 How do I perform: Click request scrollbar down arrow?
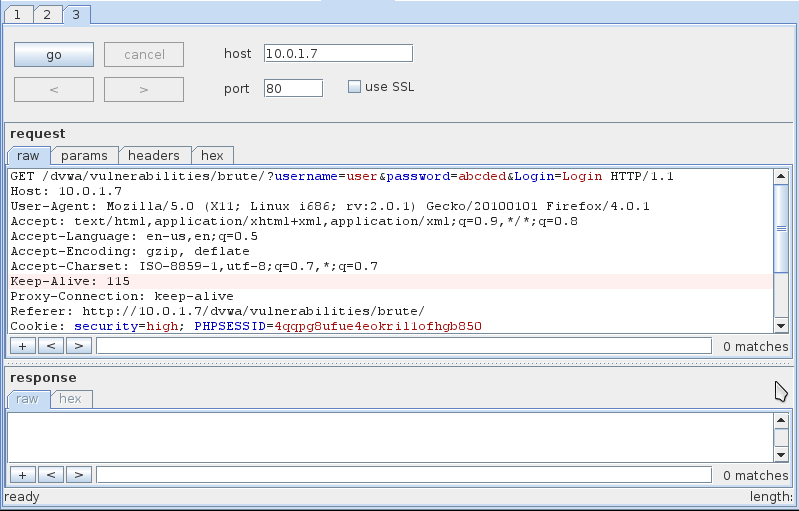point(781,326)
